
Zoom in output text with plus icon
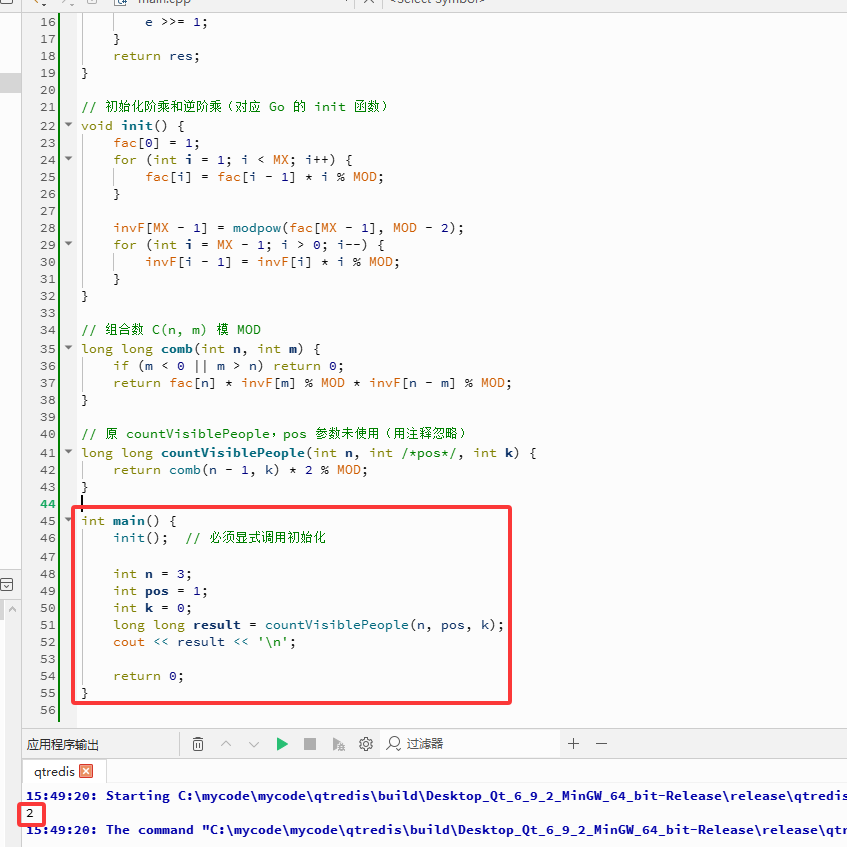click(574, 744)
